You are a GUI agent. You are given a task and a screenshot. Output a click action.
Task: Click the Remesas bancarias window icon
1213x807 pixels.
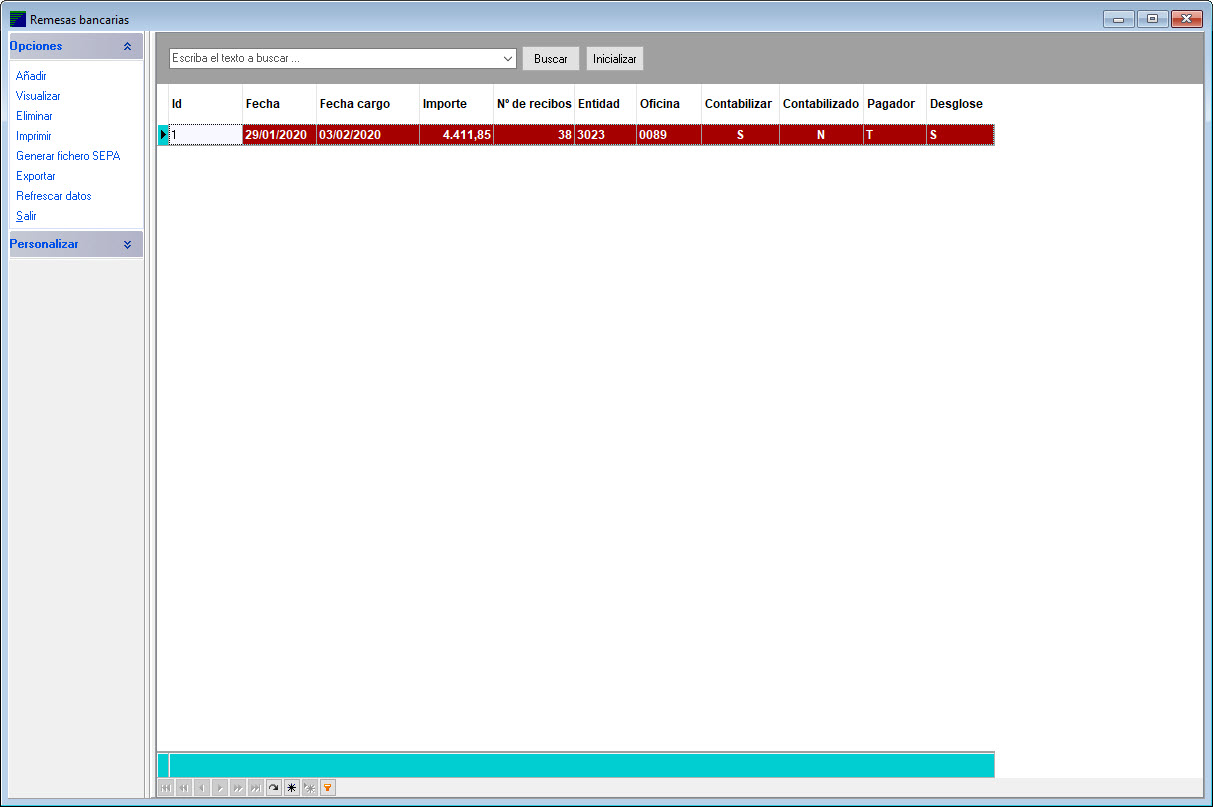[18, 19]
